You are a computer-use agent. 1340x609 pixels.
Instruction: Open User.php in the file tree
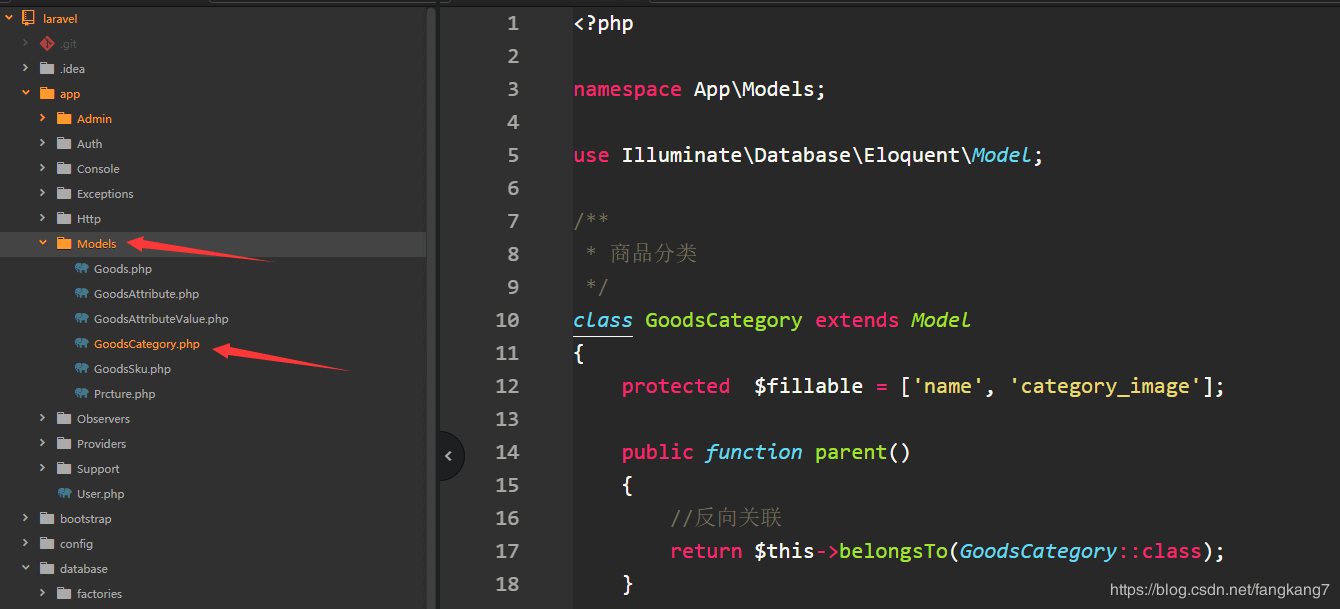click(100, 494)
